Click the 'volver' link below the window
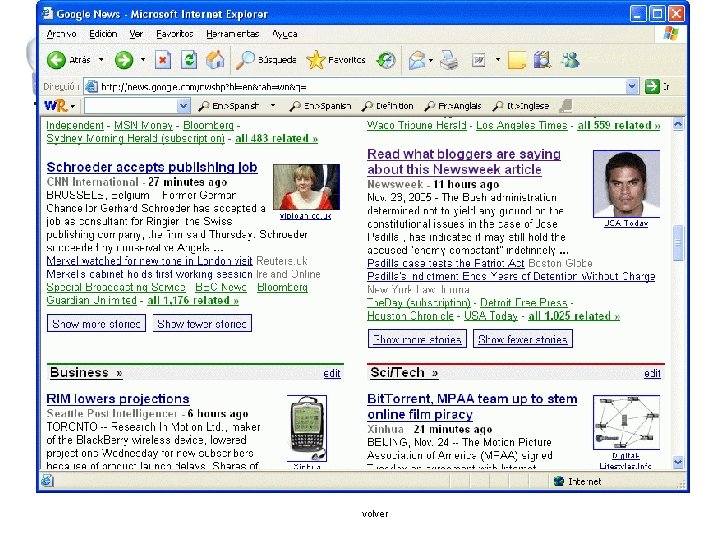This screenshot has height=540, width=720. click(x=375, y=514)
